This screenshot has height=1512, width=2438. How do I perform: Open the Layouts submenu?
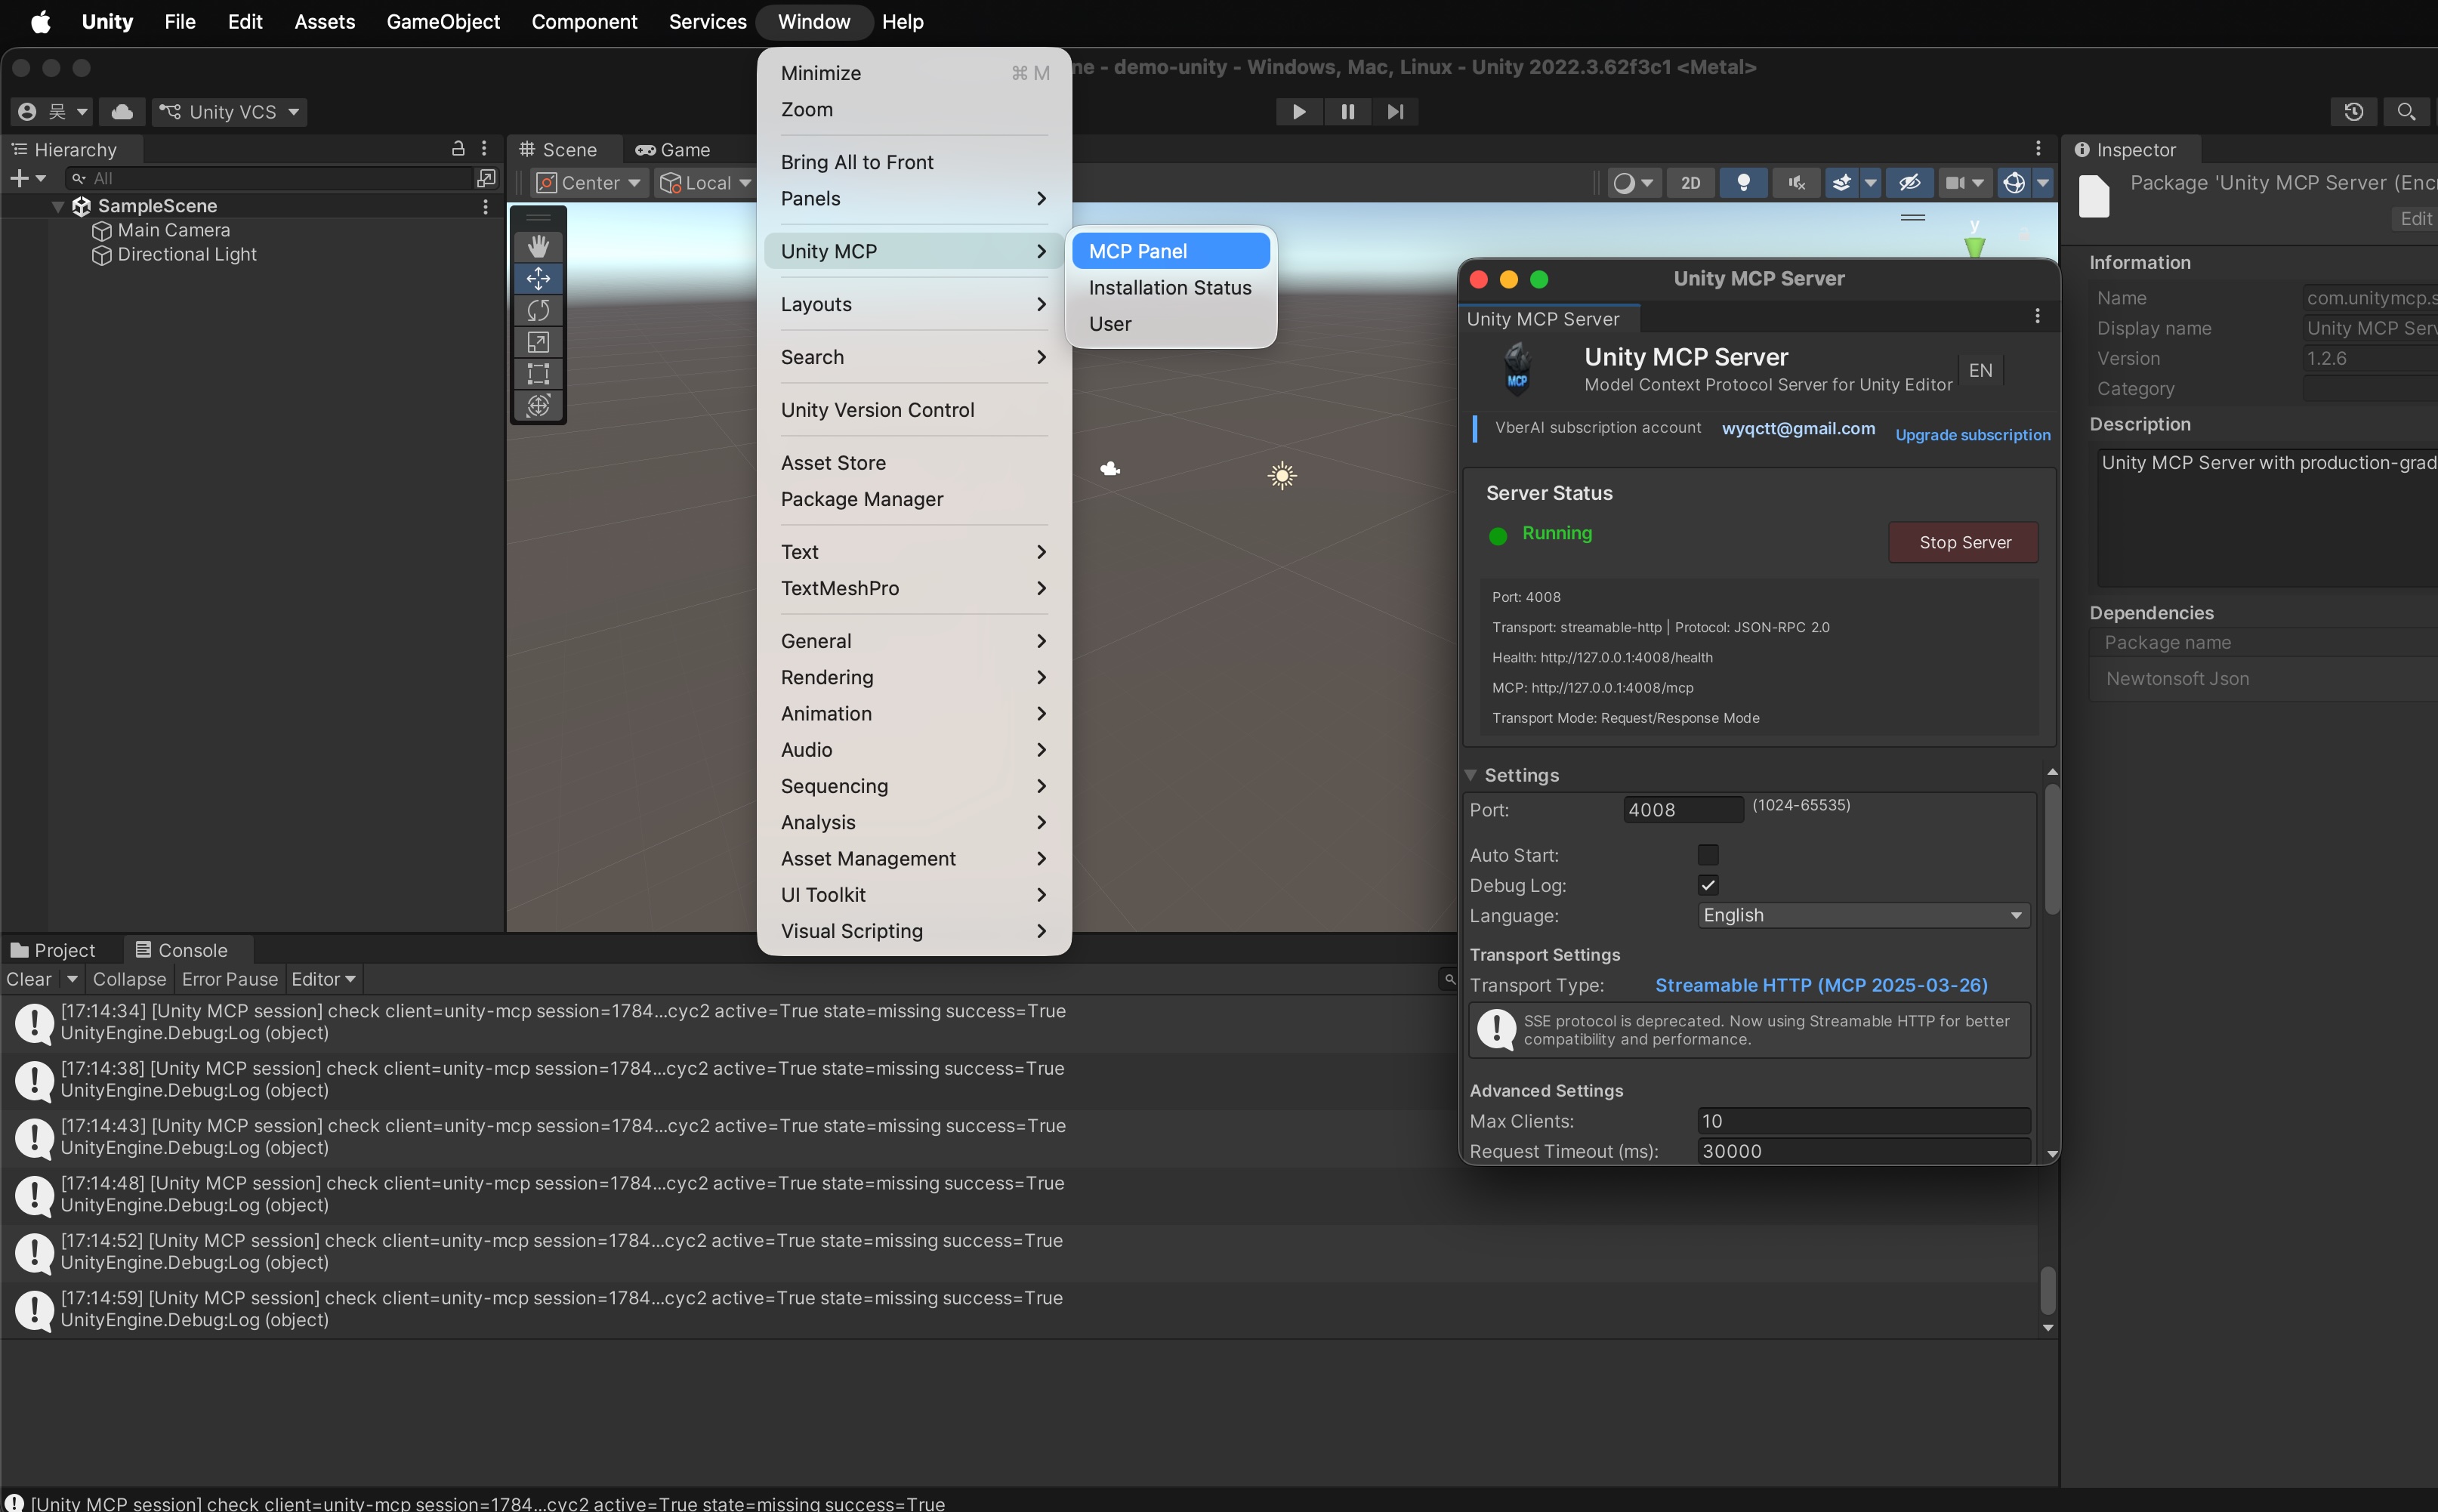tap(913, 304)
